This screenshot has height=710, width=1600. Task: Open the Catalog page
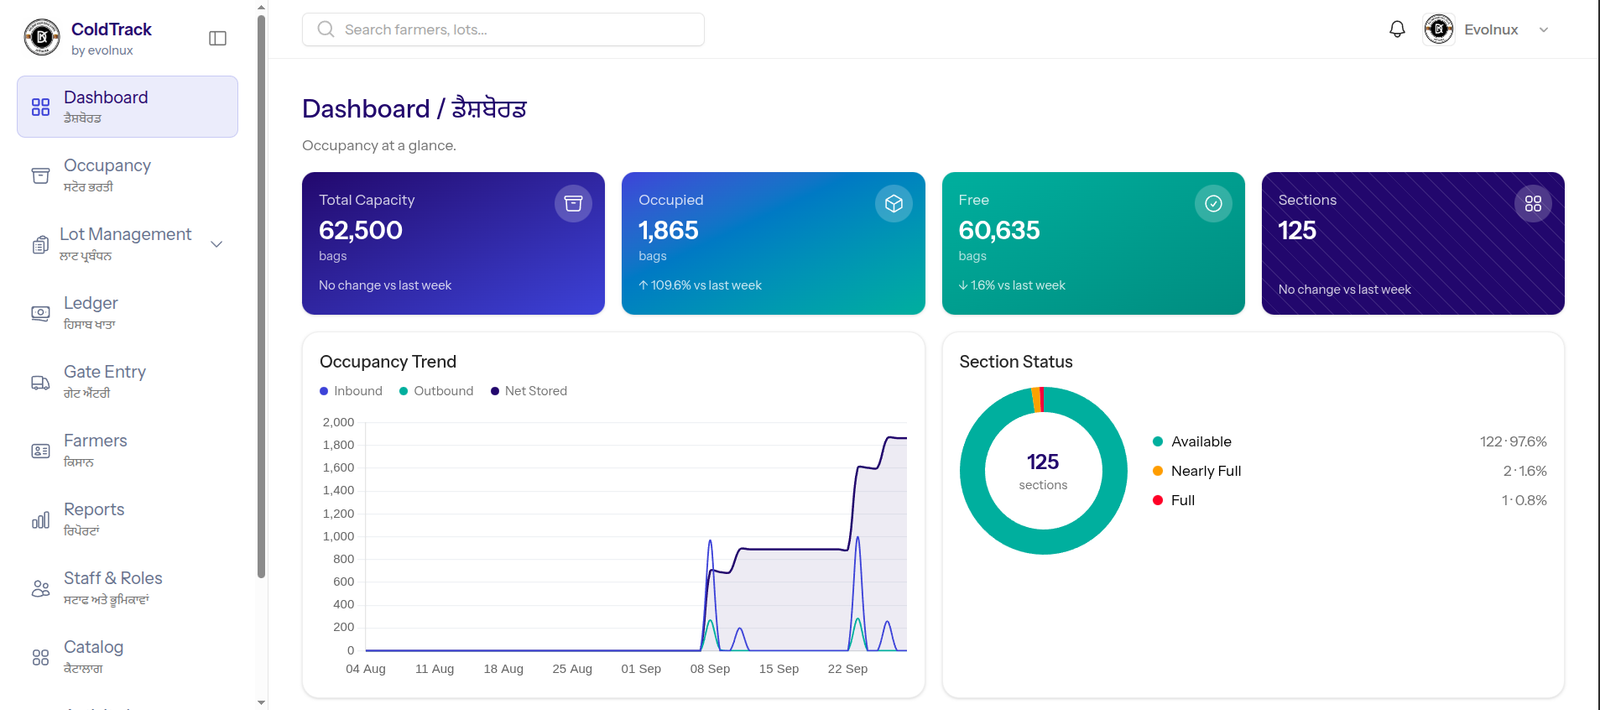tap(127, 657)
